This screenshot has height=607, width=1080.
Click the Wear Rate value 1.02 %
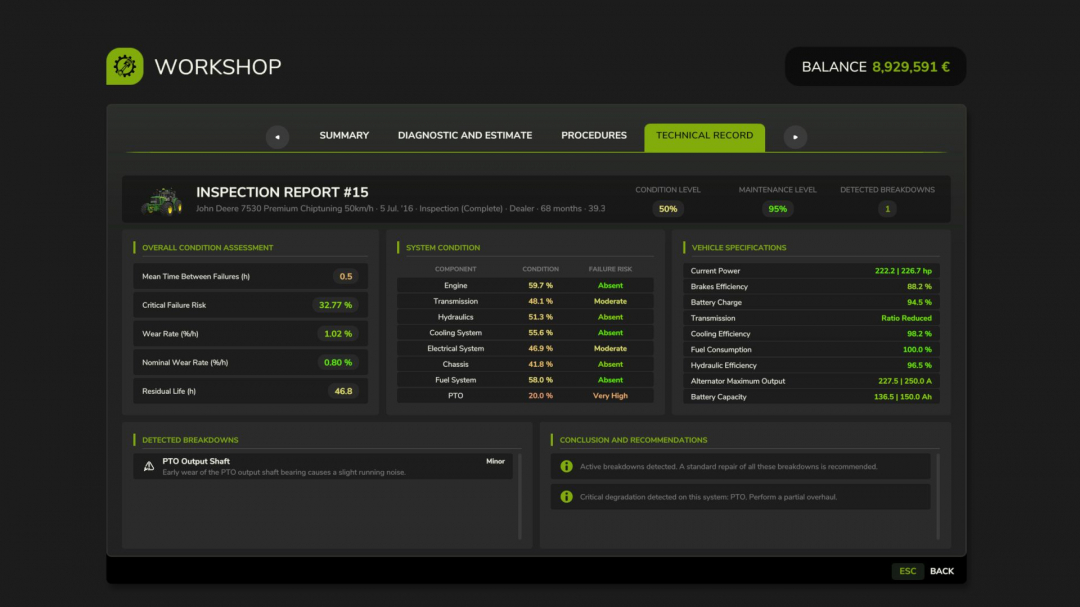pyautogui.click(x=338, y=333)
